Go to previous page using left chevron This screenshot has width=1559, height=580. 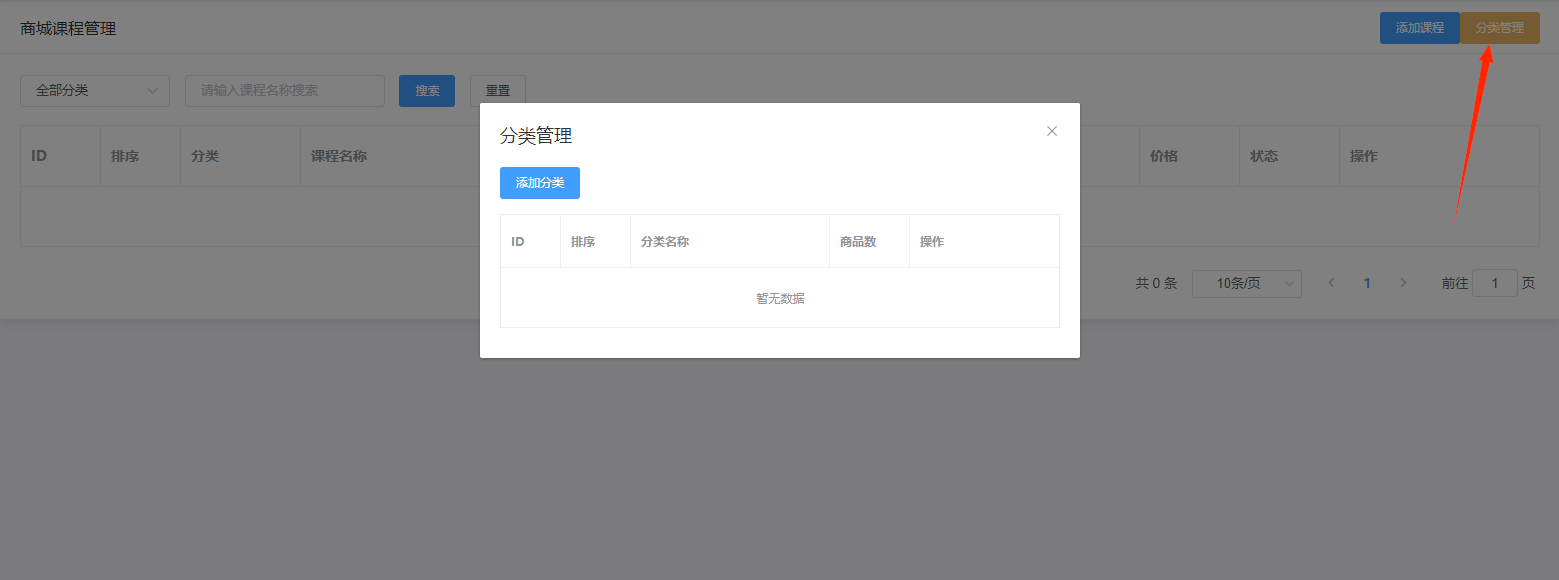1331,284
